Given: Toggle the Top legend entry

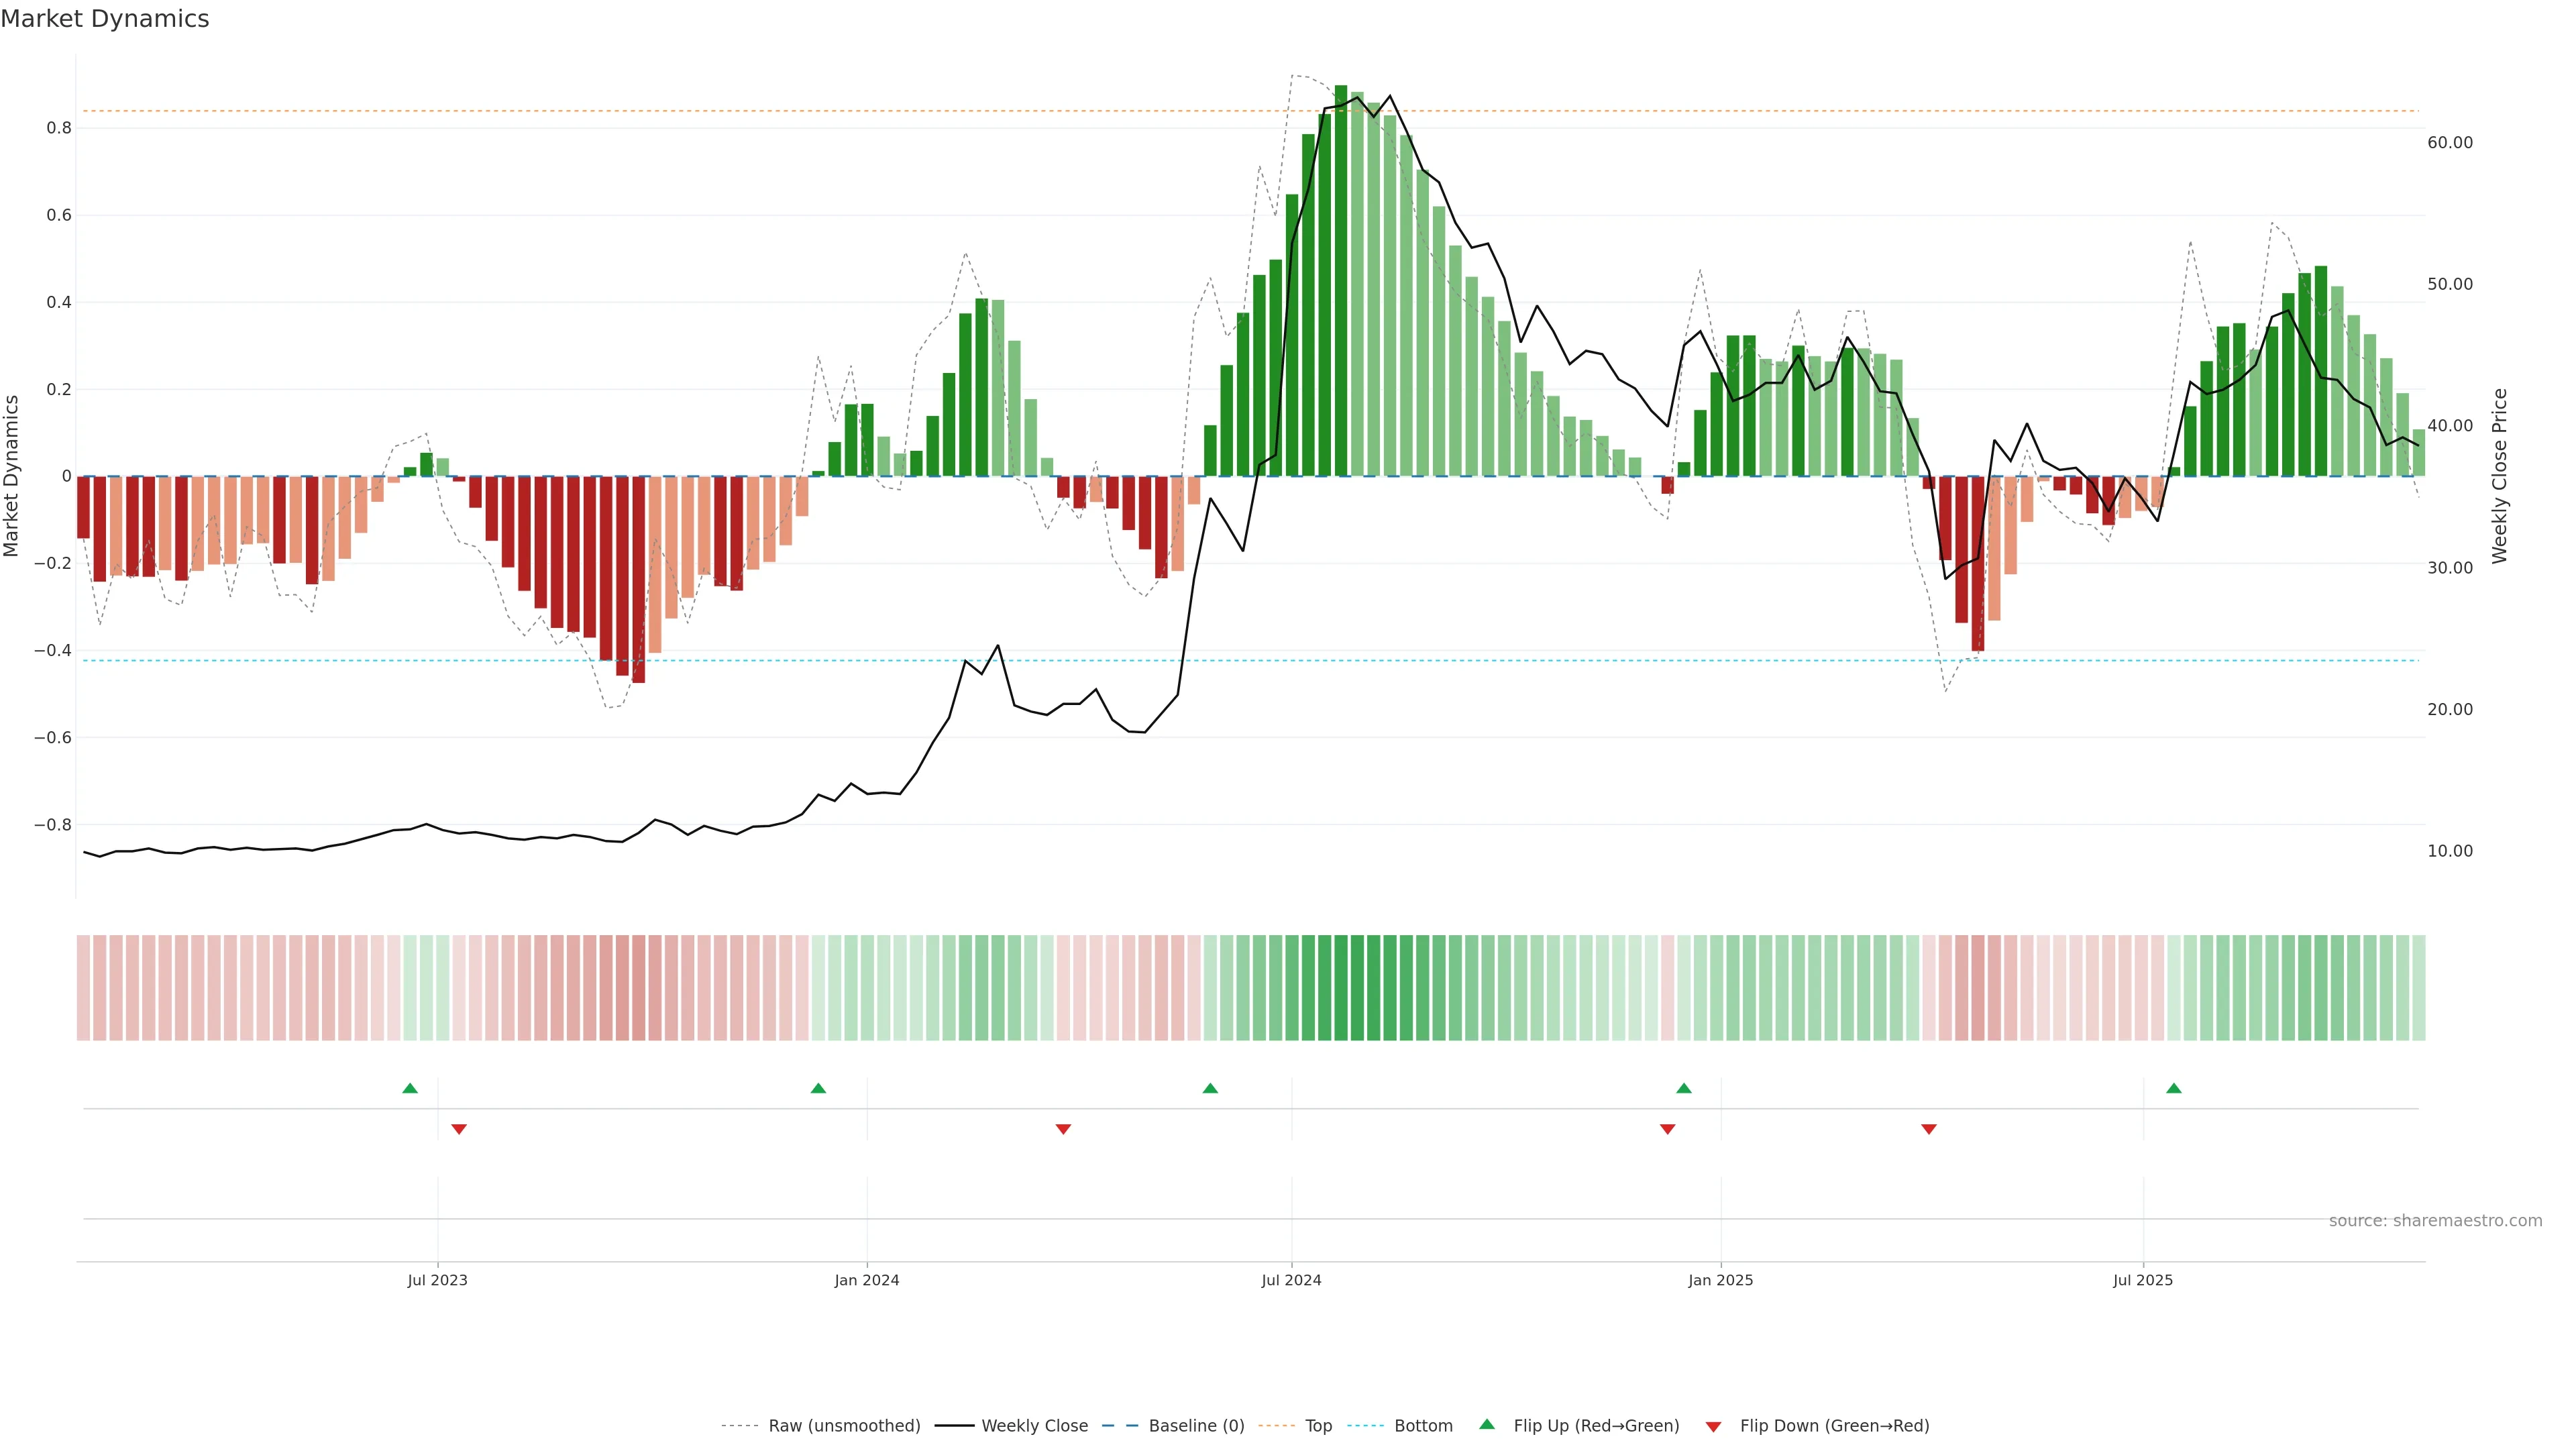Looking at the screenshot, I should [x=1318, y=1426].
